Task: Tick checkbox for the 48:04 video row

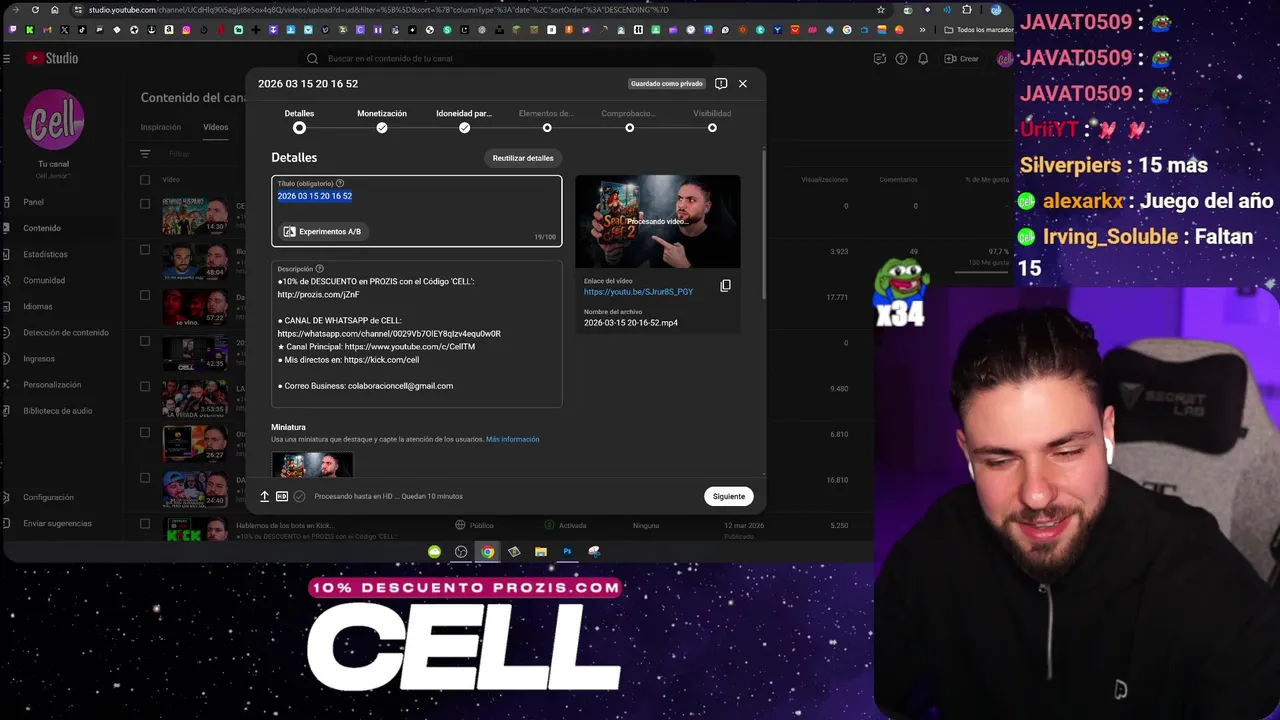Action: (x=145, y=250)
